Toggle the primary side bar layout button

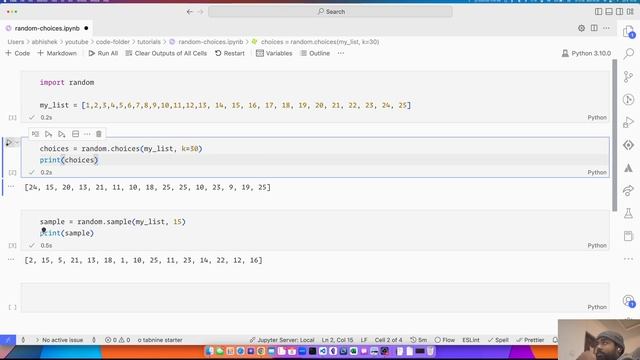(x=598, y=11)
